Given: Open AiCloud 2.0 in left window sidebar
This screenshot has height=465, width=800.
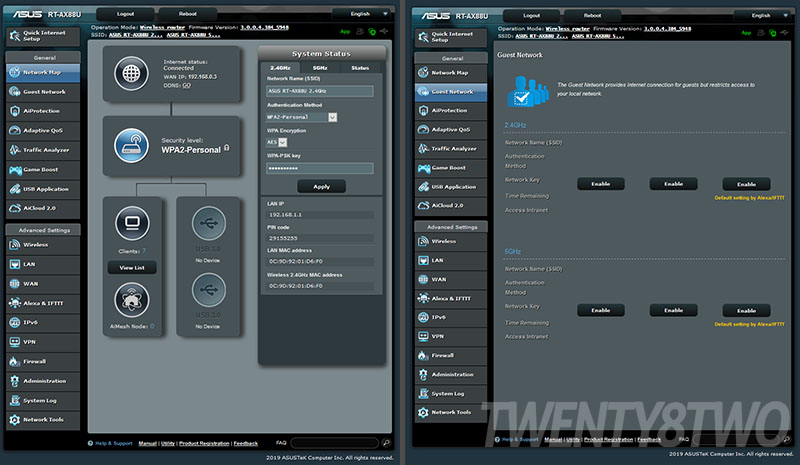Looking at the screenshot, I should (x=43, y=208).
